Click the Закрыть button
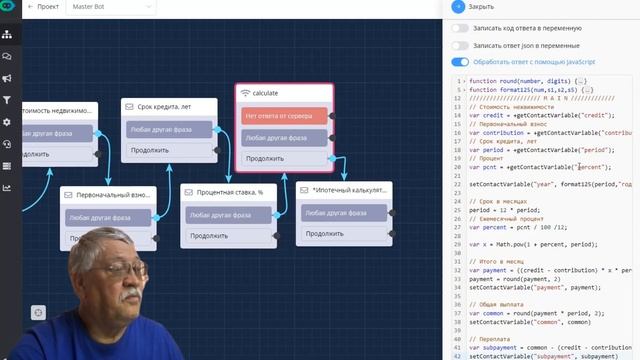This screenshot has width=640, height=360. point(481,7)
